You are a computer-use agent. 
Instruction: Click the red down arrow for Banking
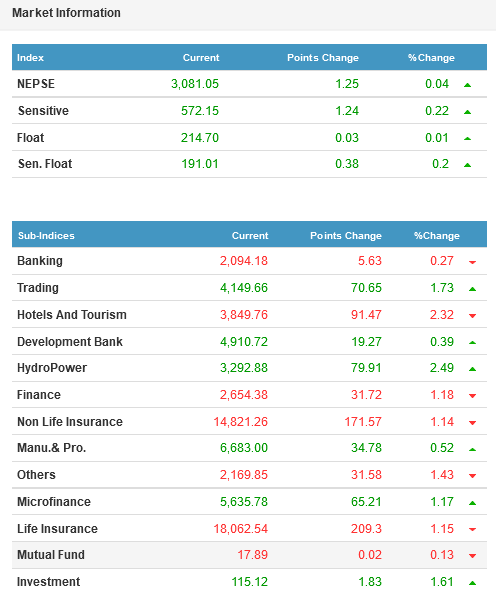472,262
